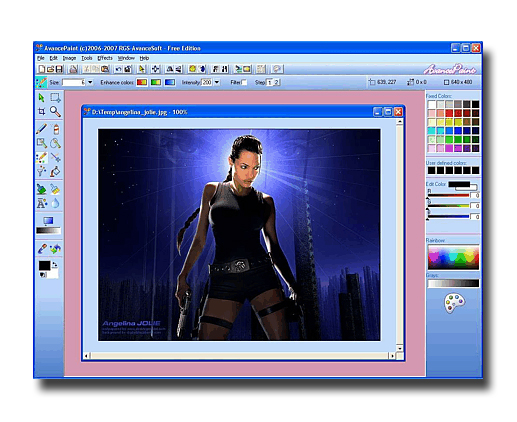Select Step 1 button
Viewport: 517px width, 422px height.
pyautogui.click(x=269, y=82)
